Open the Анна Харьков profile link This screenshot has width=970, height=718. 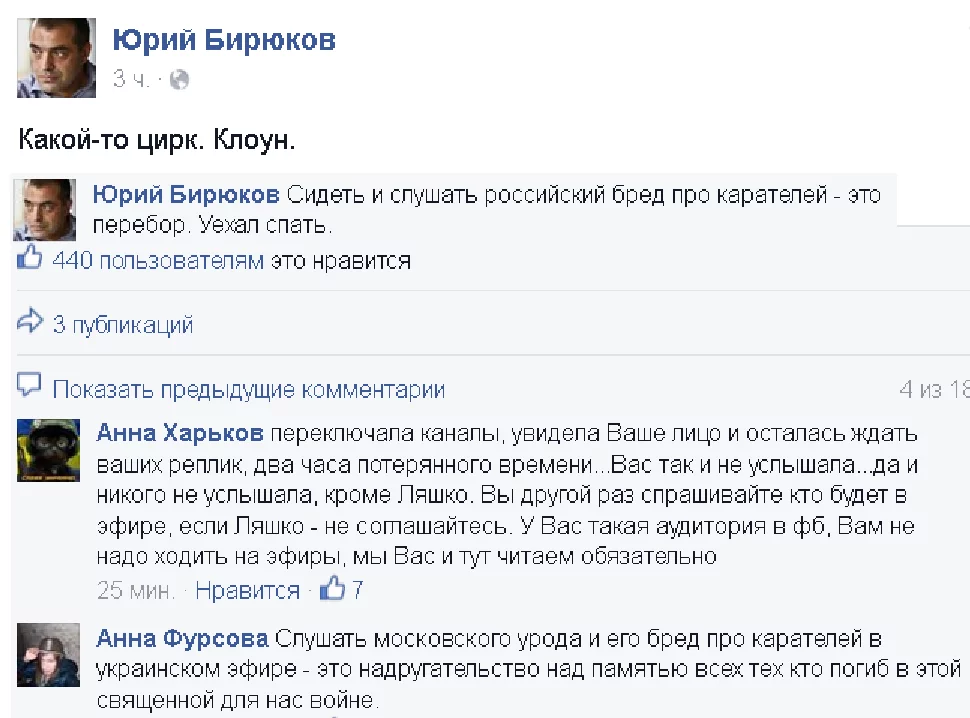click(180, 434)
